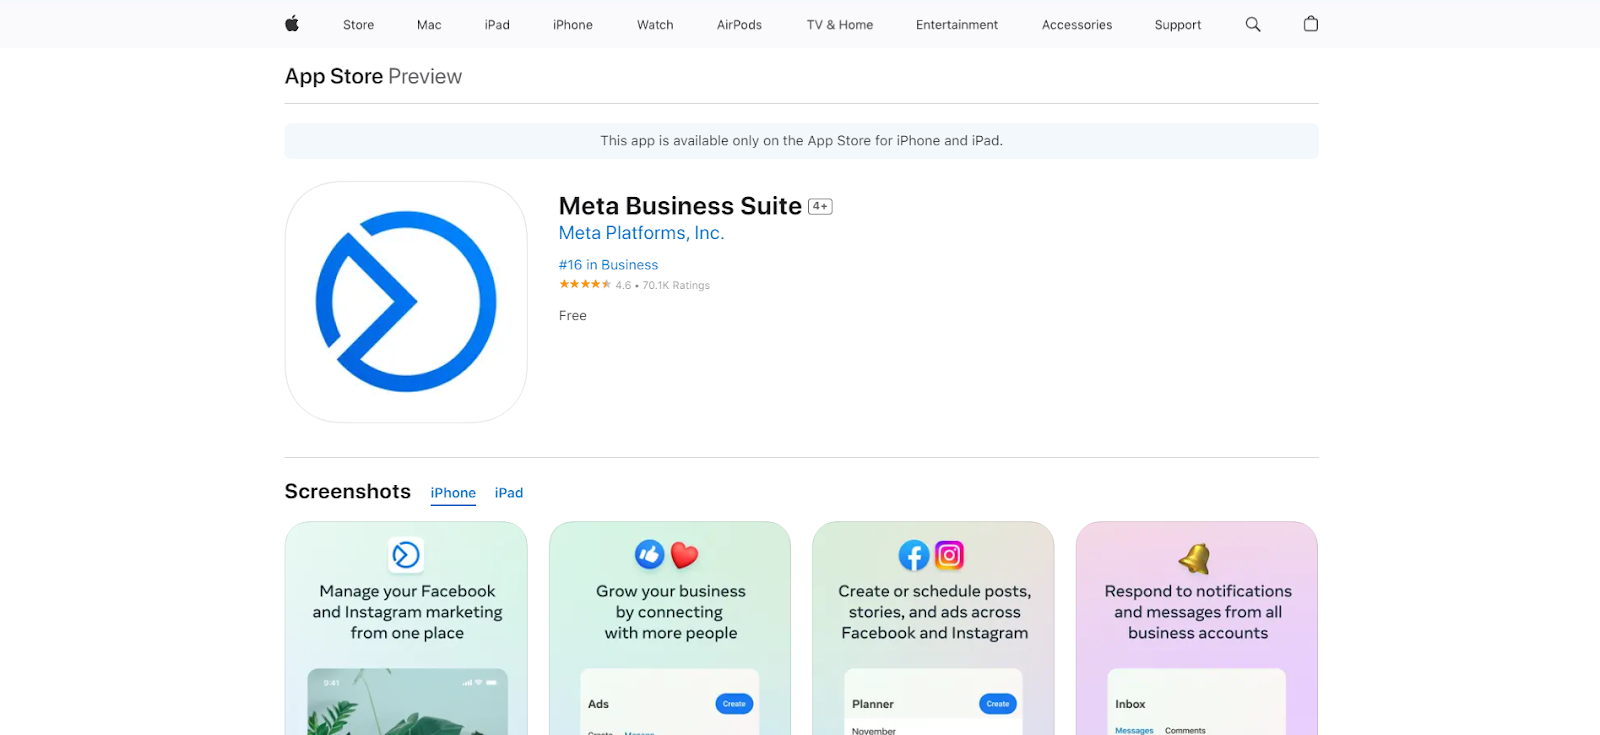Click 'Inbox' label in fourth screenshot
The height and width of the screenshot is (735, 1600).
[x=1130, y=704]
